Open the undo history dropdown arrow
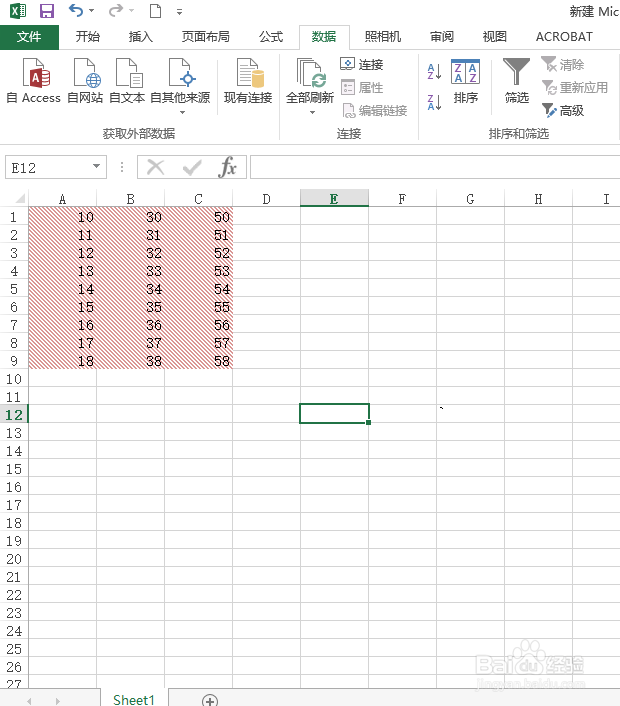 coord(91,11)
